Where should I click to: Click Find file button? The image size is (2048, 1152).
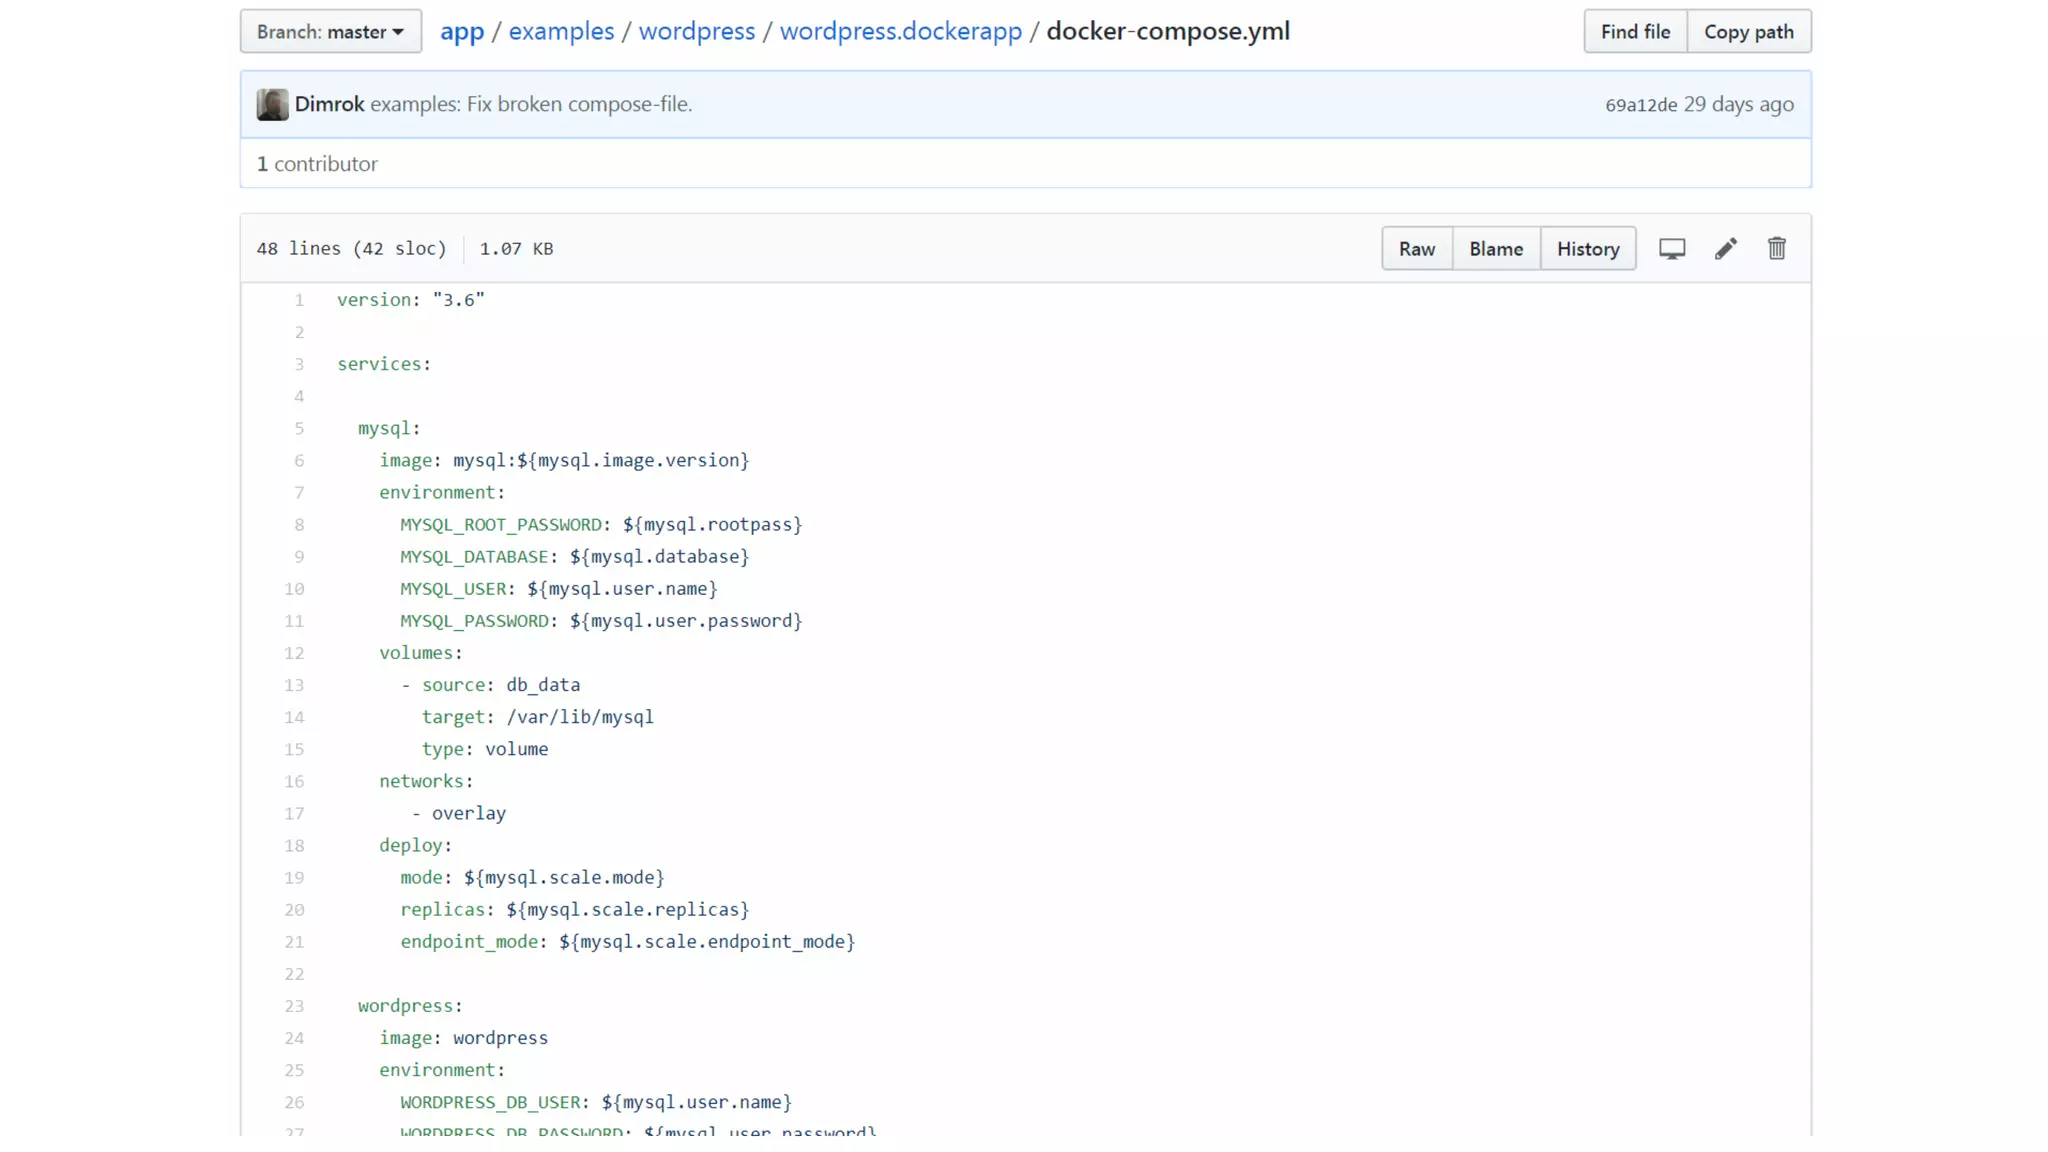pyautogui.click(x=1634, y=31)
